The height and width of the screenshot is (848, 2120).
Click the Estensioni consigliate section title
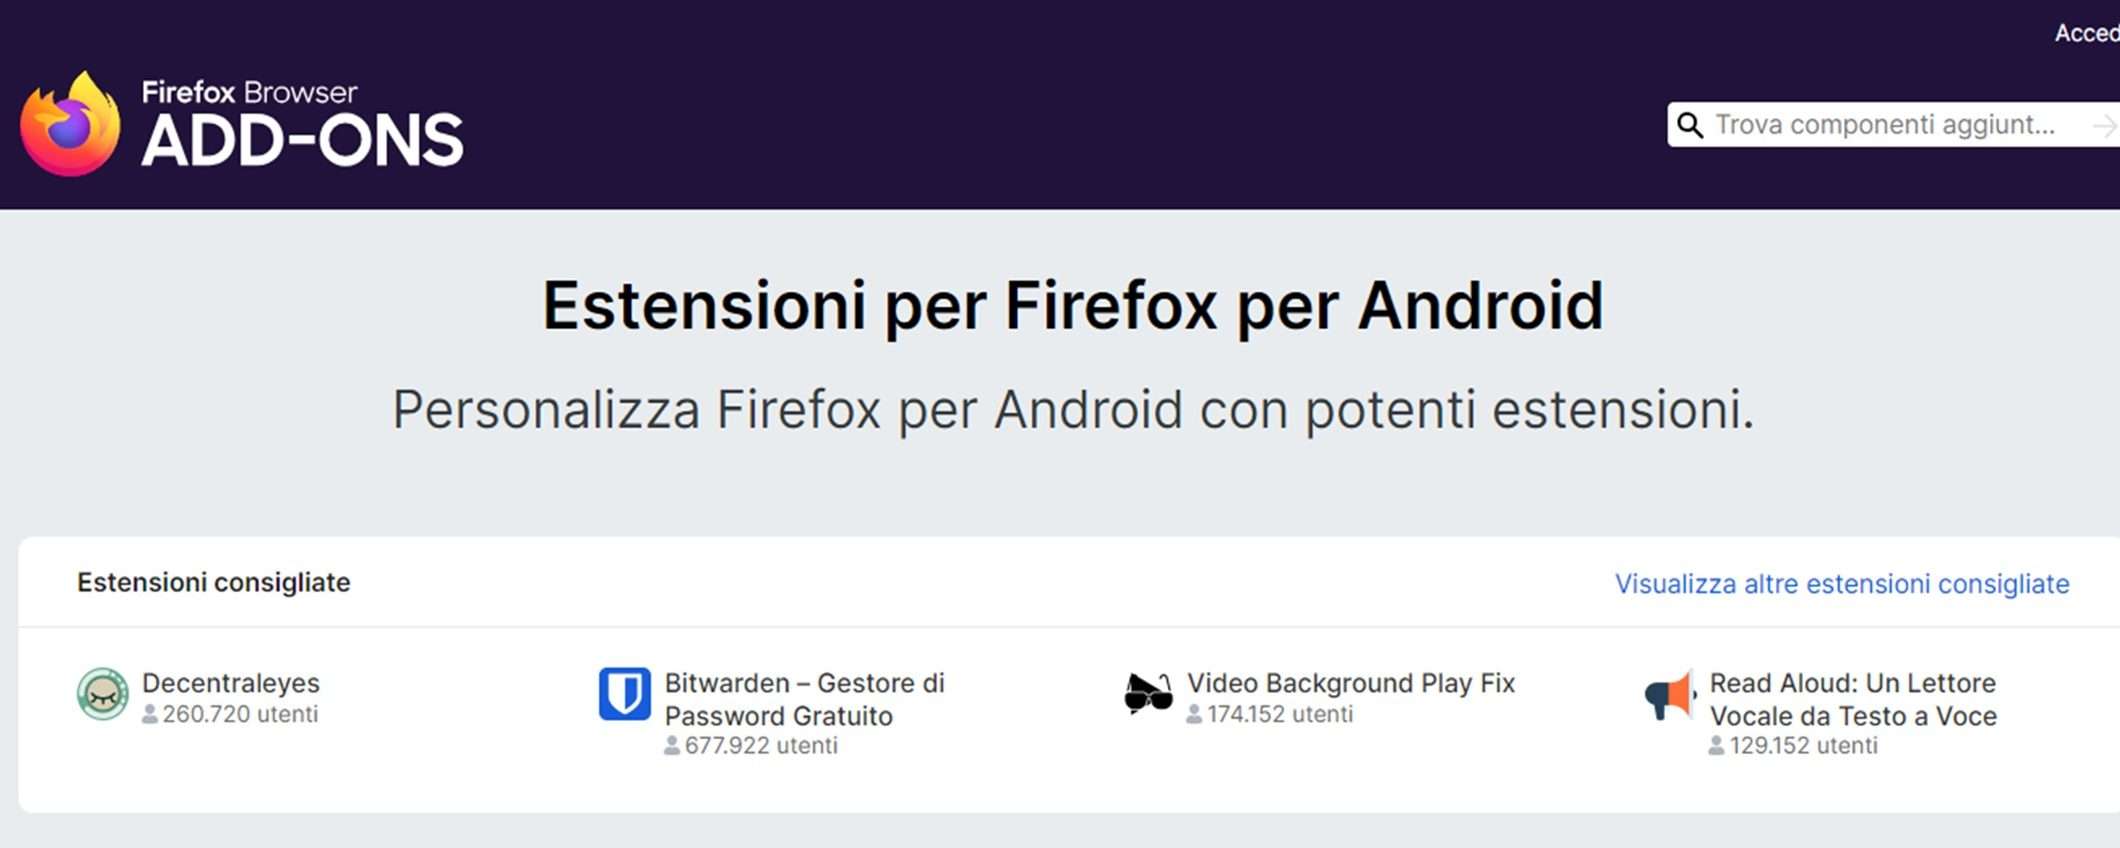[x=213, y=582]
